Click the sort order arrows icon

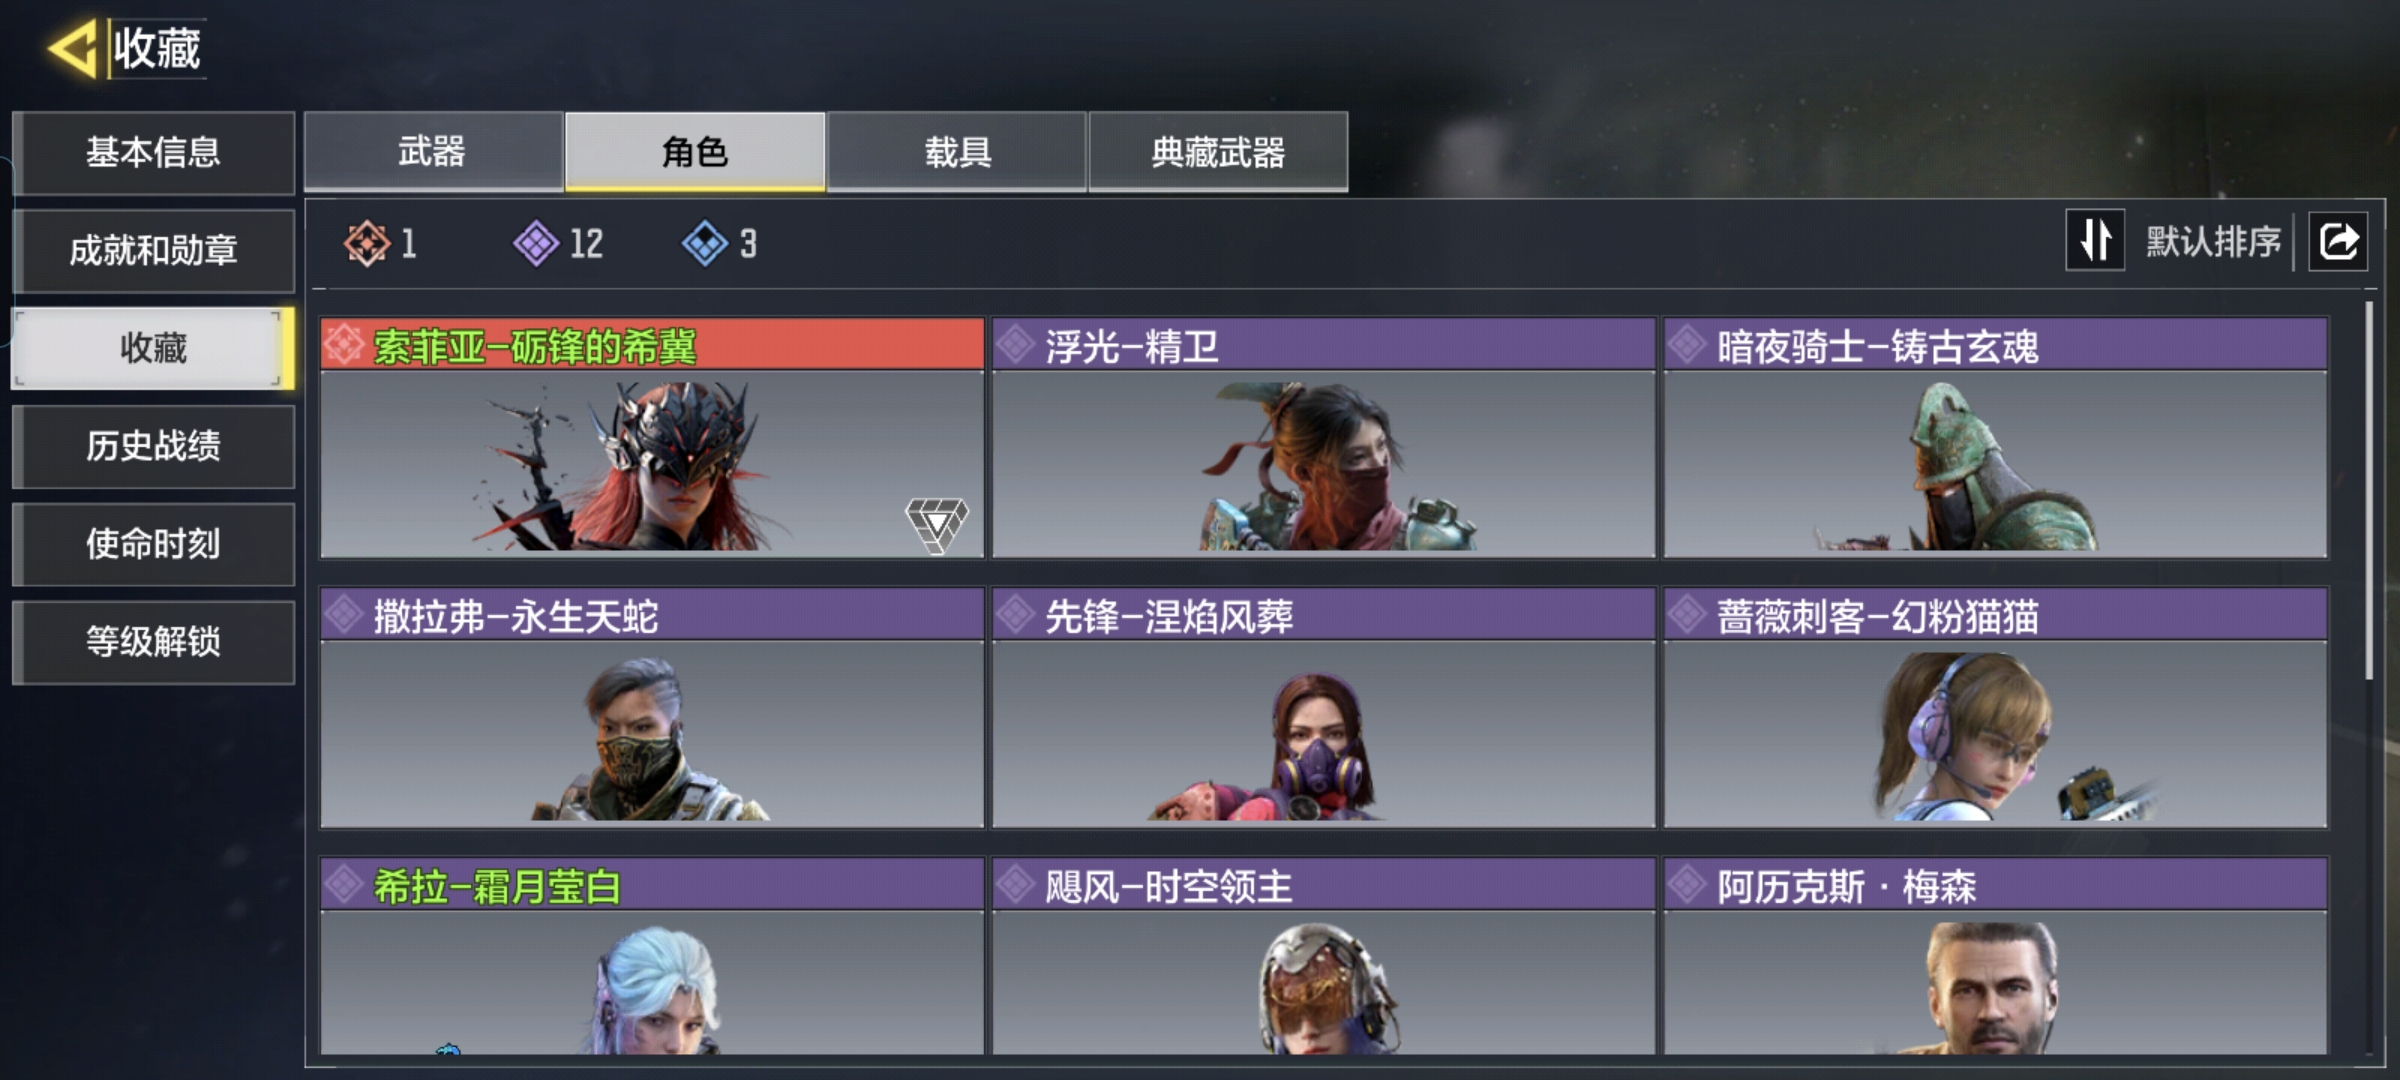pyautogui.click(x=2095, y=240)
